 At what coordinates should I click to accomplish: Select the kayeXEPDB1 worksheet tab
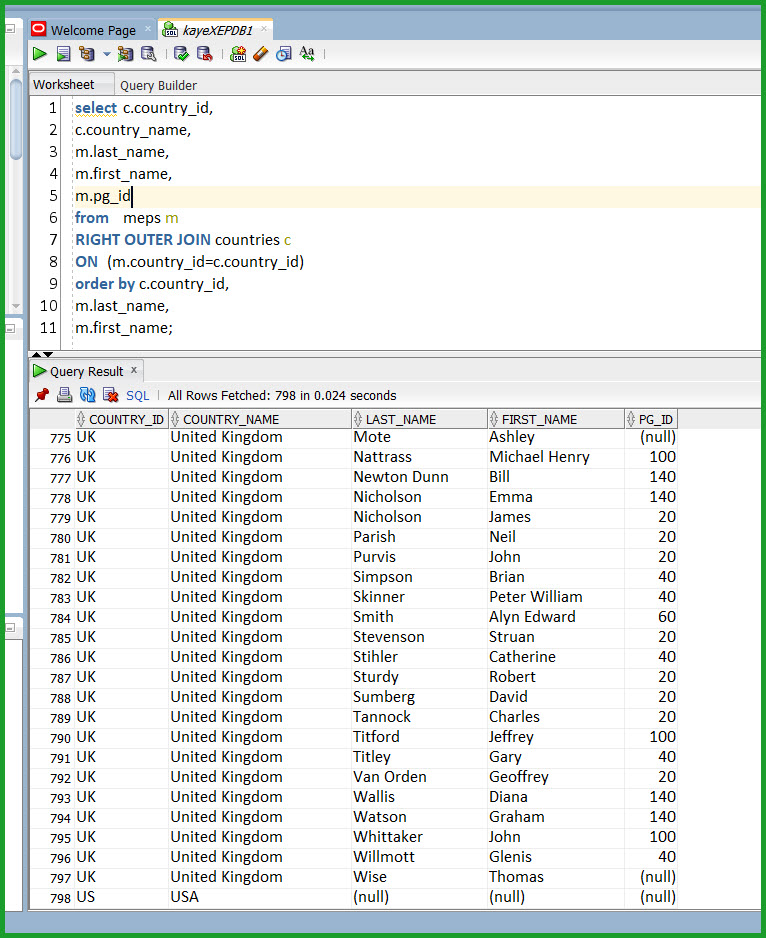pyautogui.click(x=217, y=30)
